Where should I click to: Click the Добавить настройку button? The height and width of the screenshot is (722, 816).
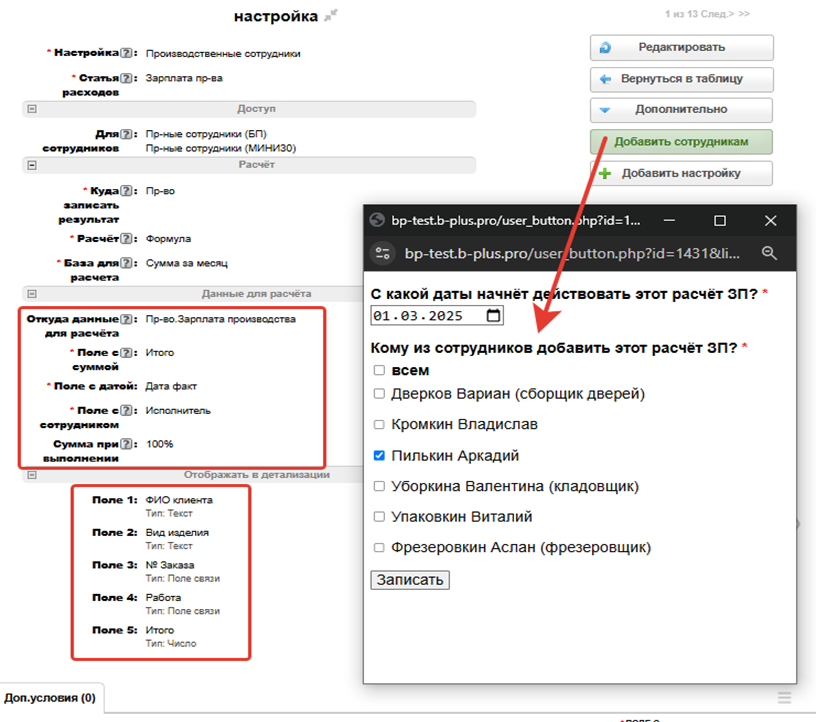coord(681,173)
